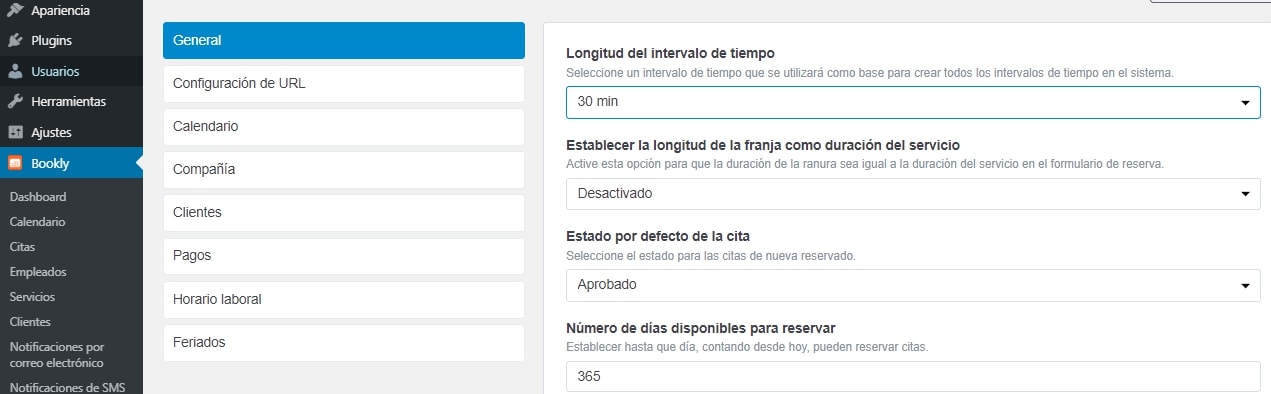The width and height of the screenshot is (1271, 394).
Task: Open Calendario in Bookly submenu
Action: 37,222
